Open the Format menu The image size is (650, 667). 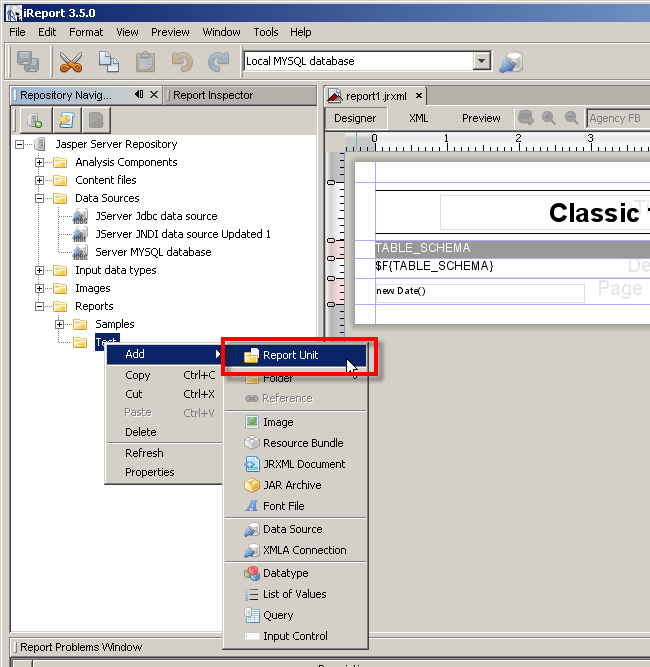[86, 32]
